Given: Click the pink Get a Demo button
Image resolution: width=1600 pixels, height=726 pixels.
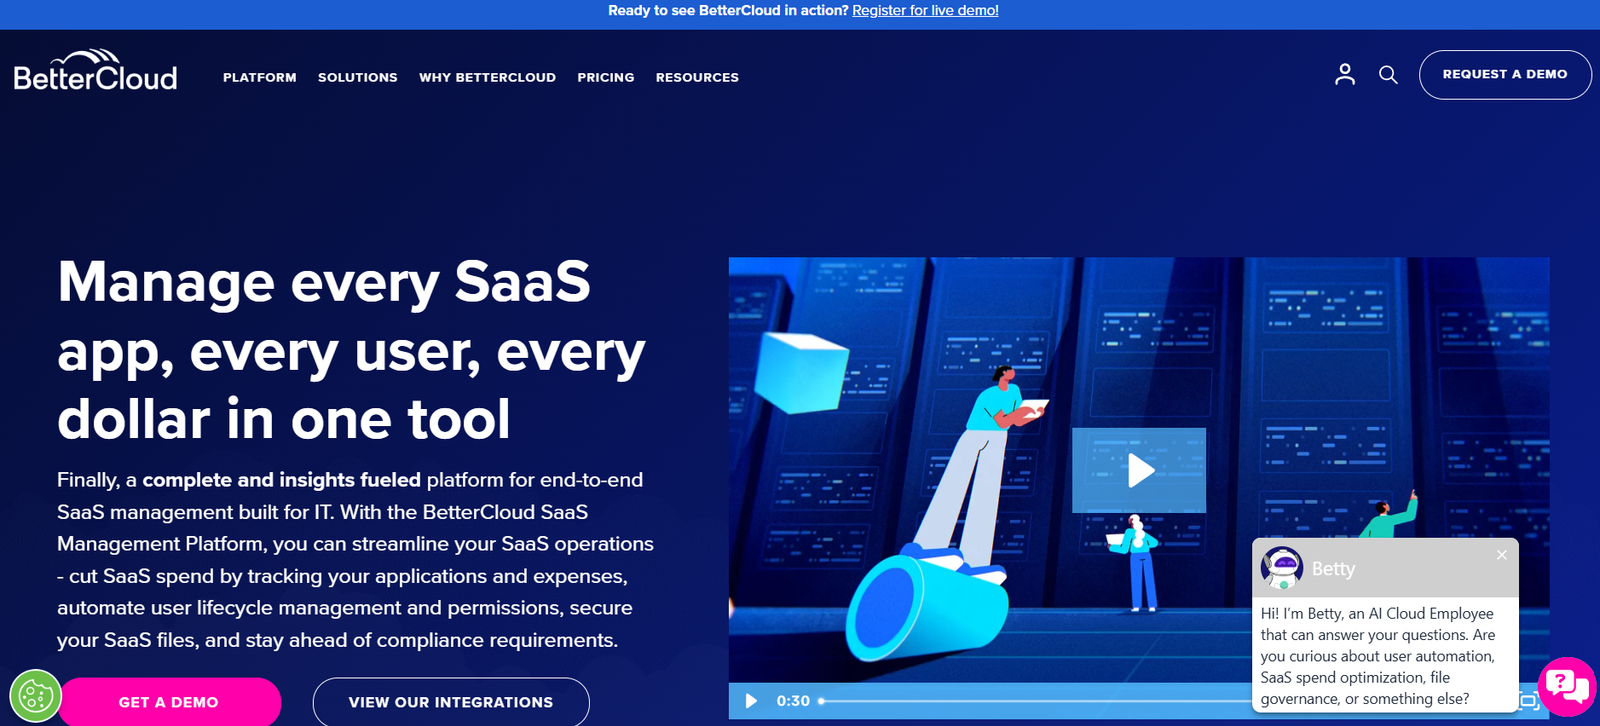Looking at the screenshot, I should 168,702.
